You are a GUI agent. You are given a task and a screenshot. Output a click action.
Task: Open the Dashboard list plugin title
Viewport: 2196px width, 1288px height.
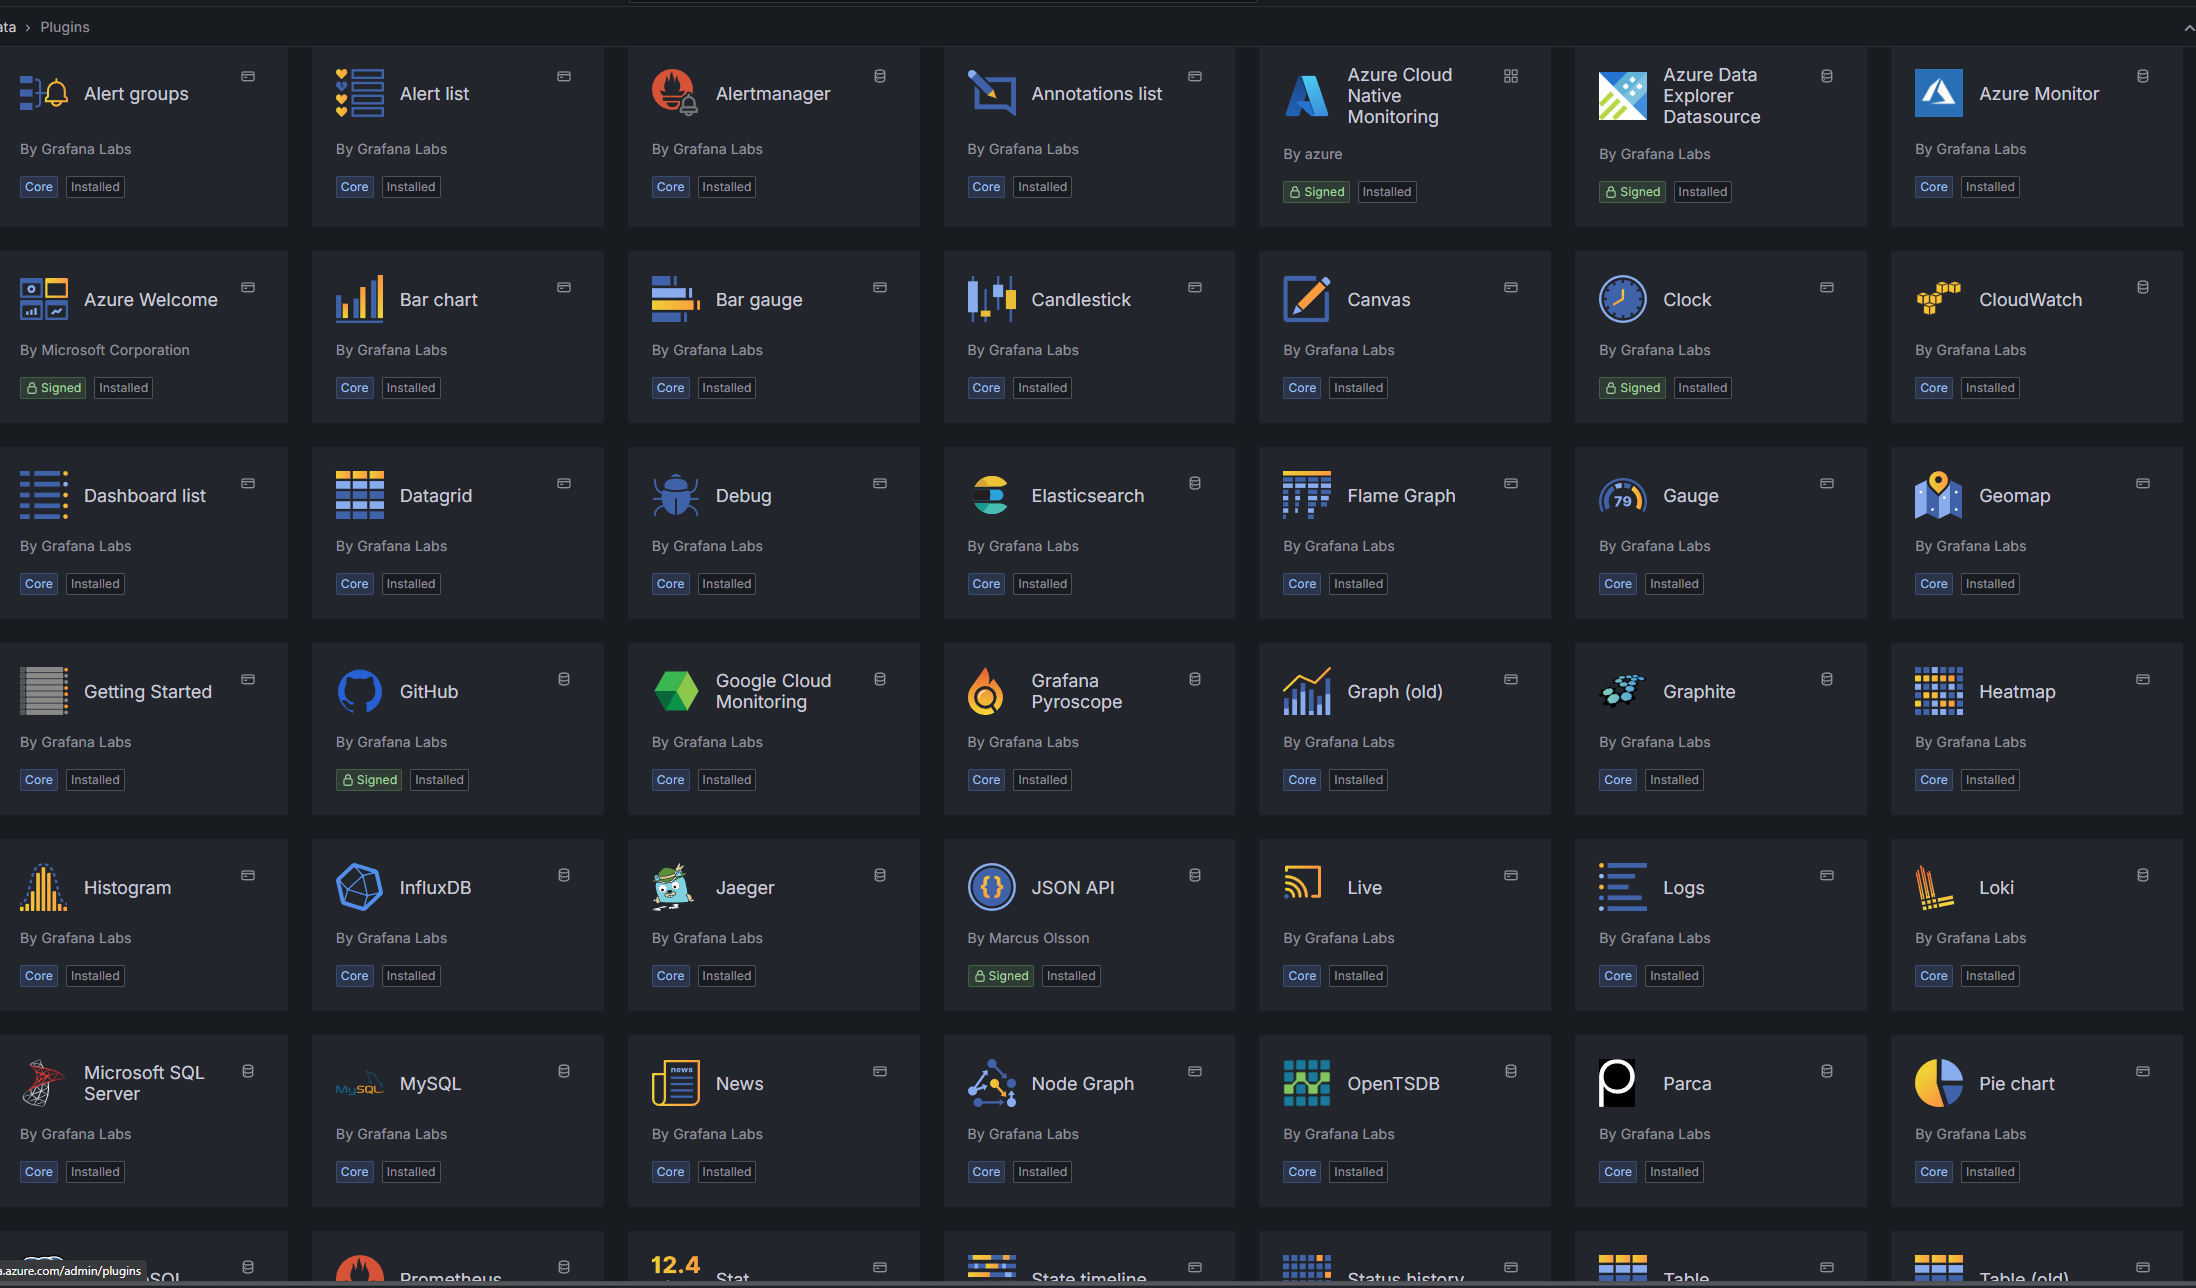(x=145, y=495)
